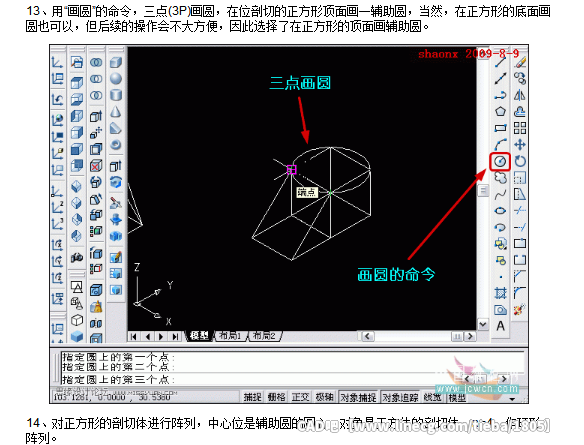Select the Ellipse draw tool
The width and height of the screenshot is (584, 445).
500,211
